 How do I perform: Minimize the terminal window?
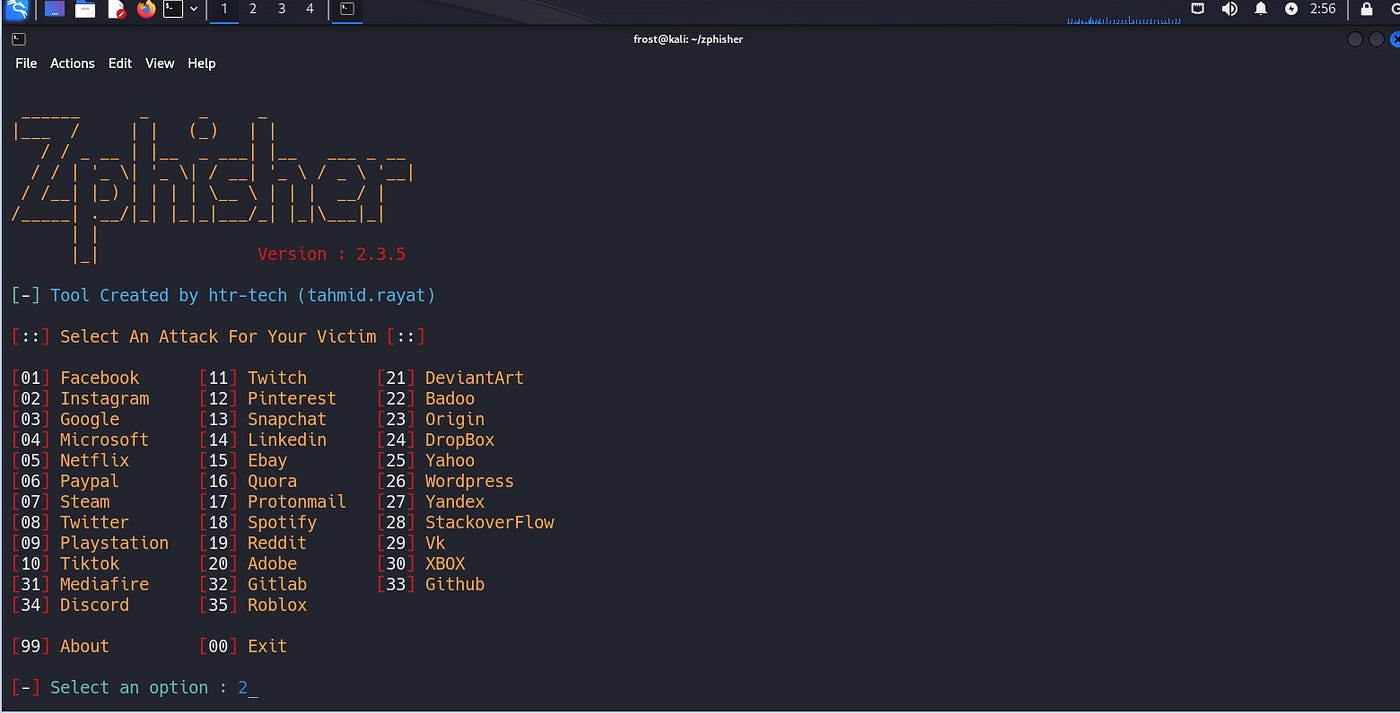point(1356,39)
